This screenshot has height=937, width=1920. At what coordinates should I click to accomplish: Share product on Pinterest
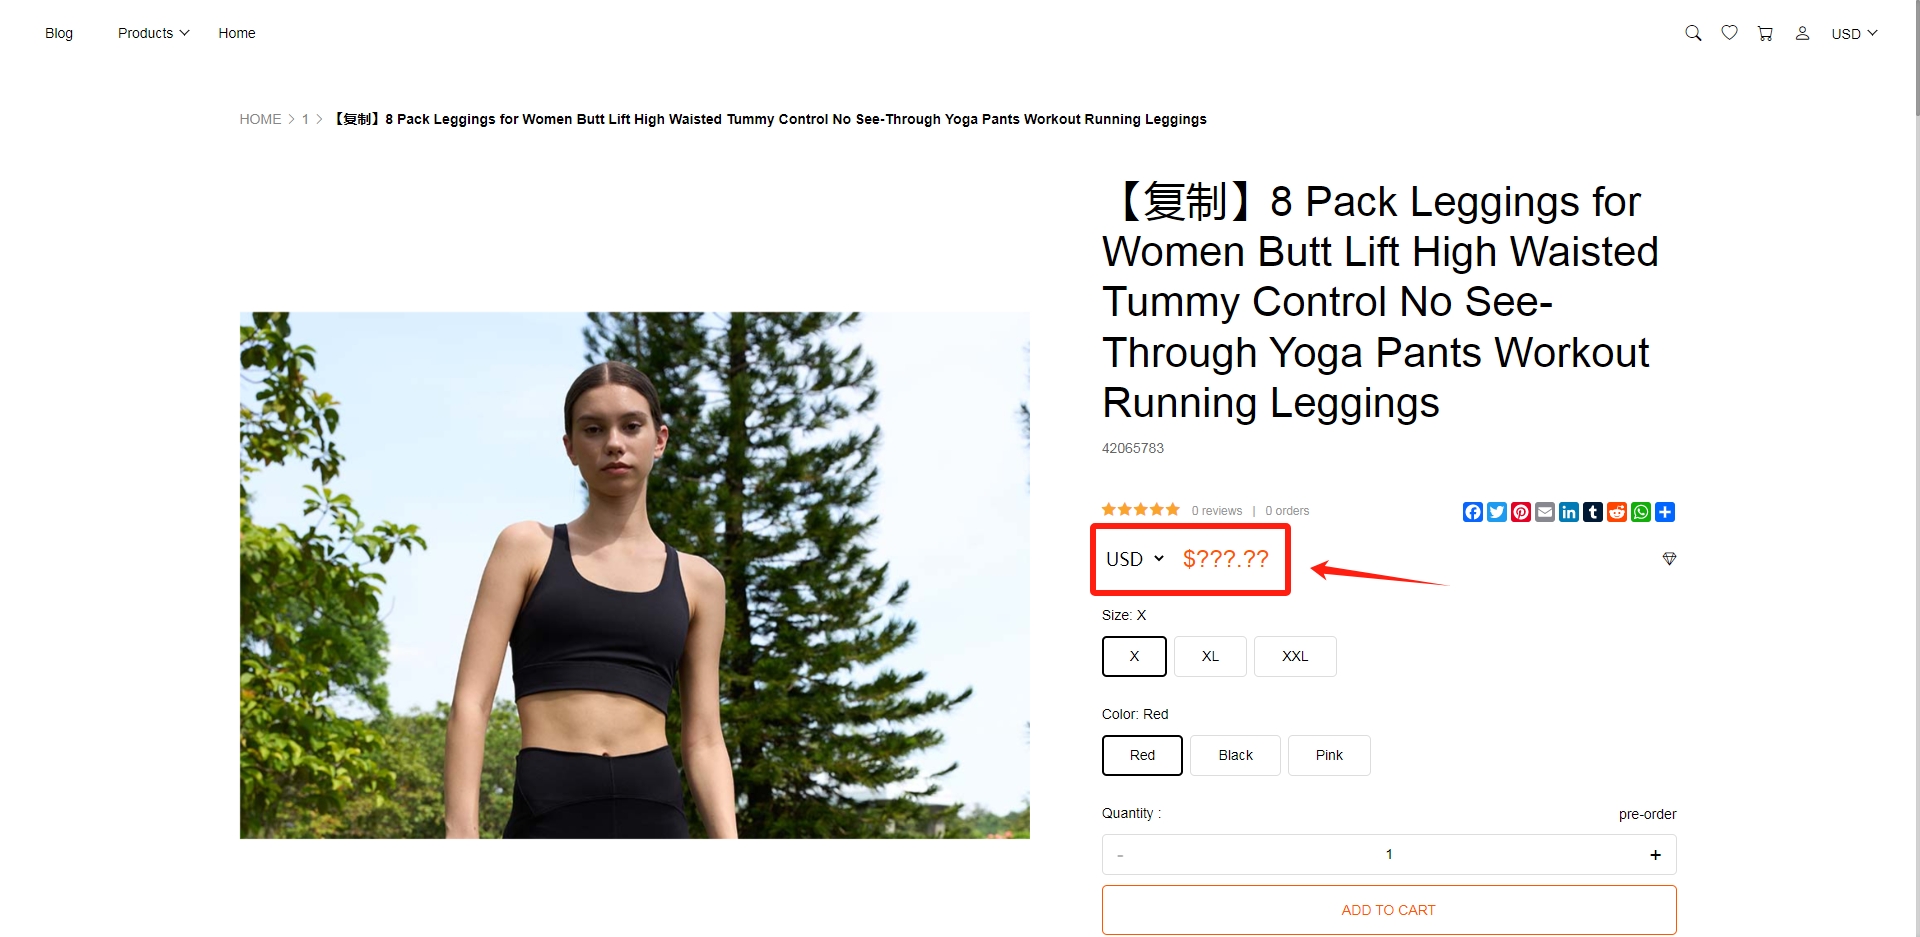point(1521,512)
